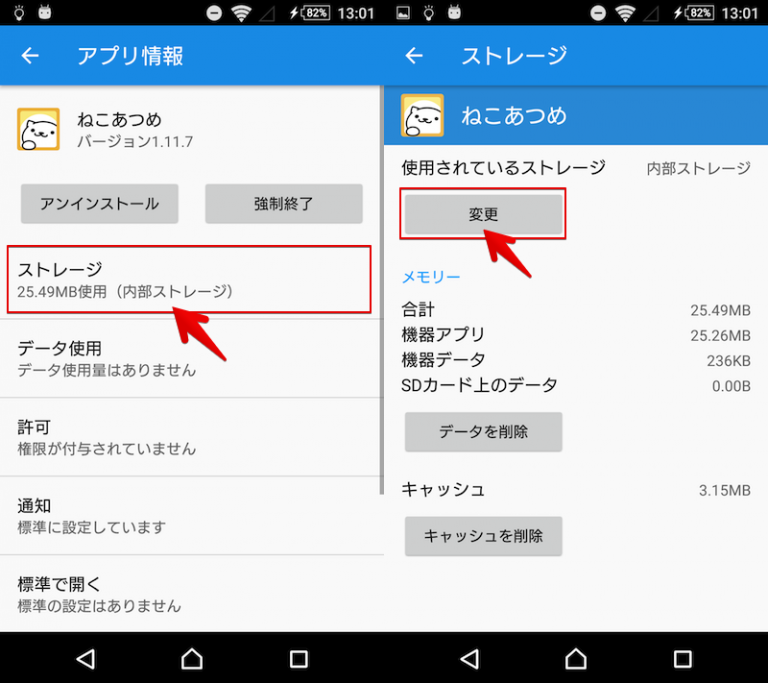Tap the アンインストール button

pyautogui.click(x=99, y=204)
